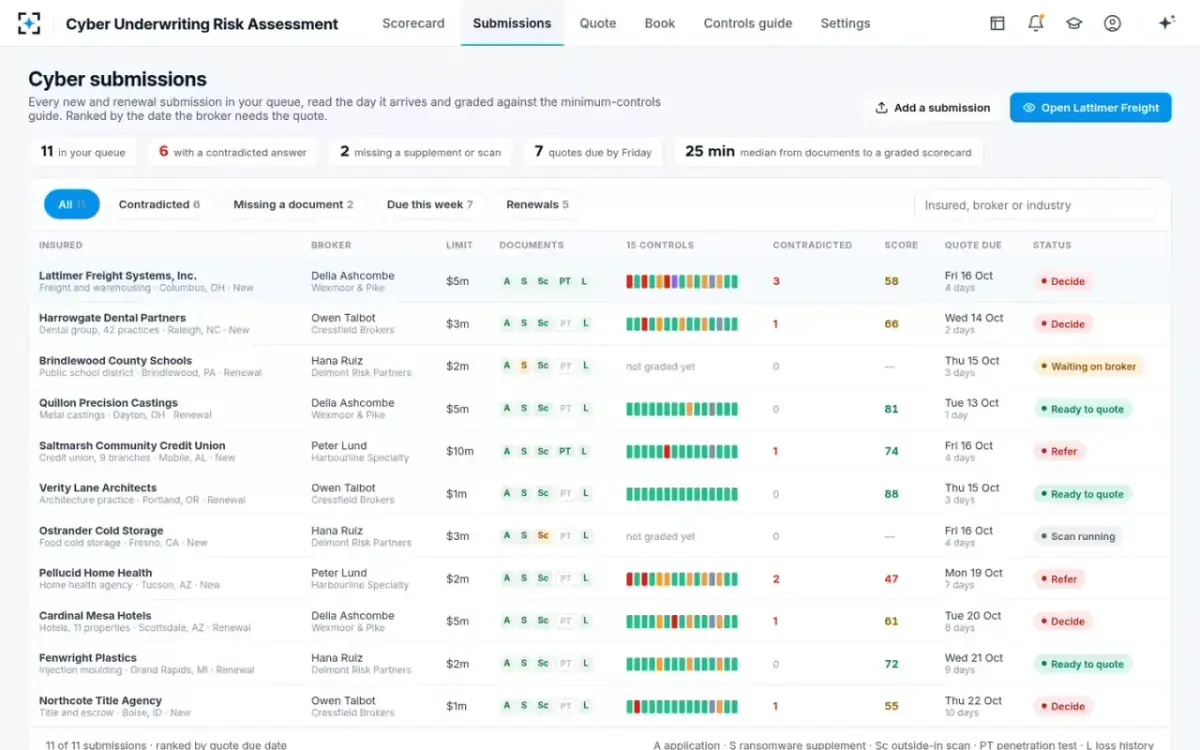
Task: Click contradicted count 3 for Lattimer Freight
Action: 776,282
